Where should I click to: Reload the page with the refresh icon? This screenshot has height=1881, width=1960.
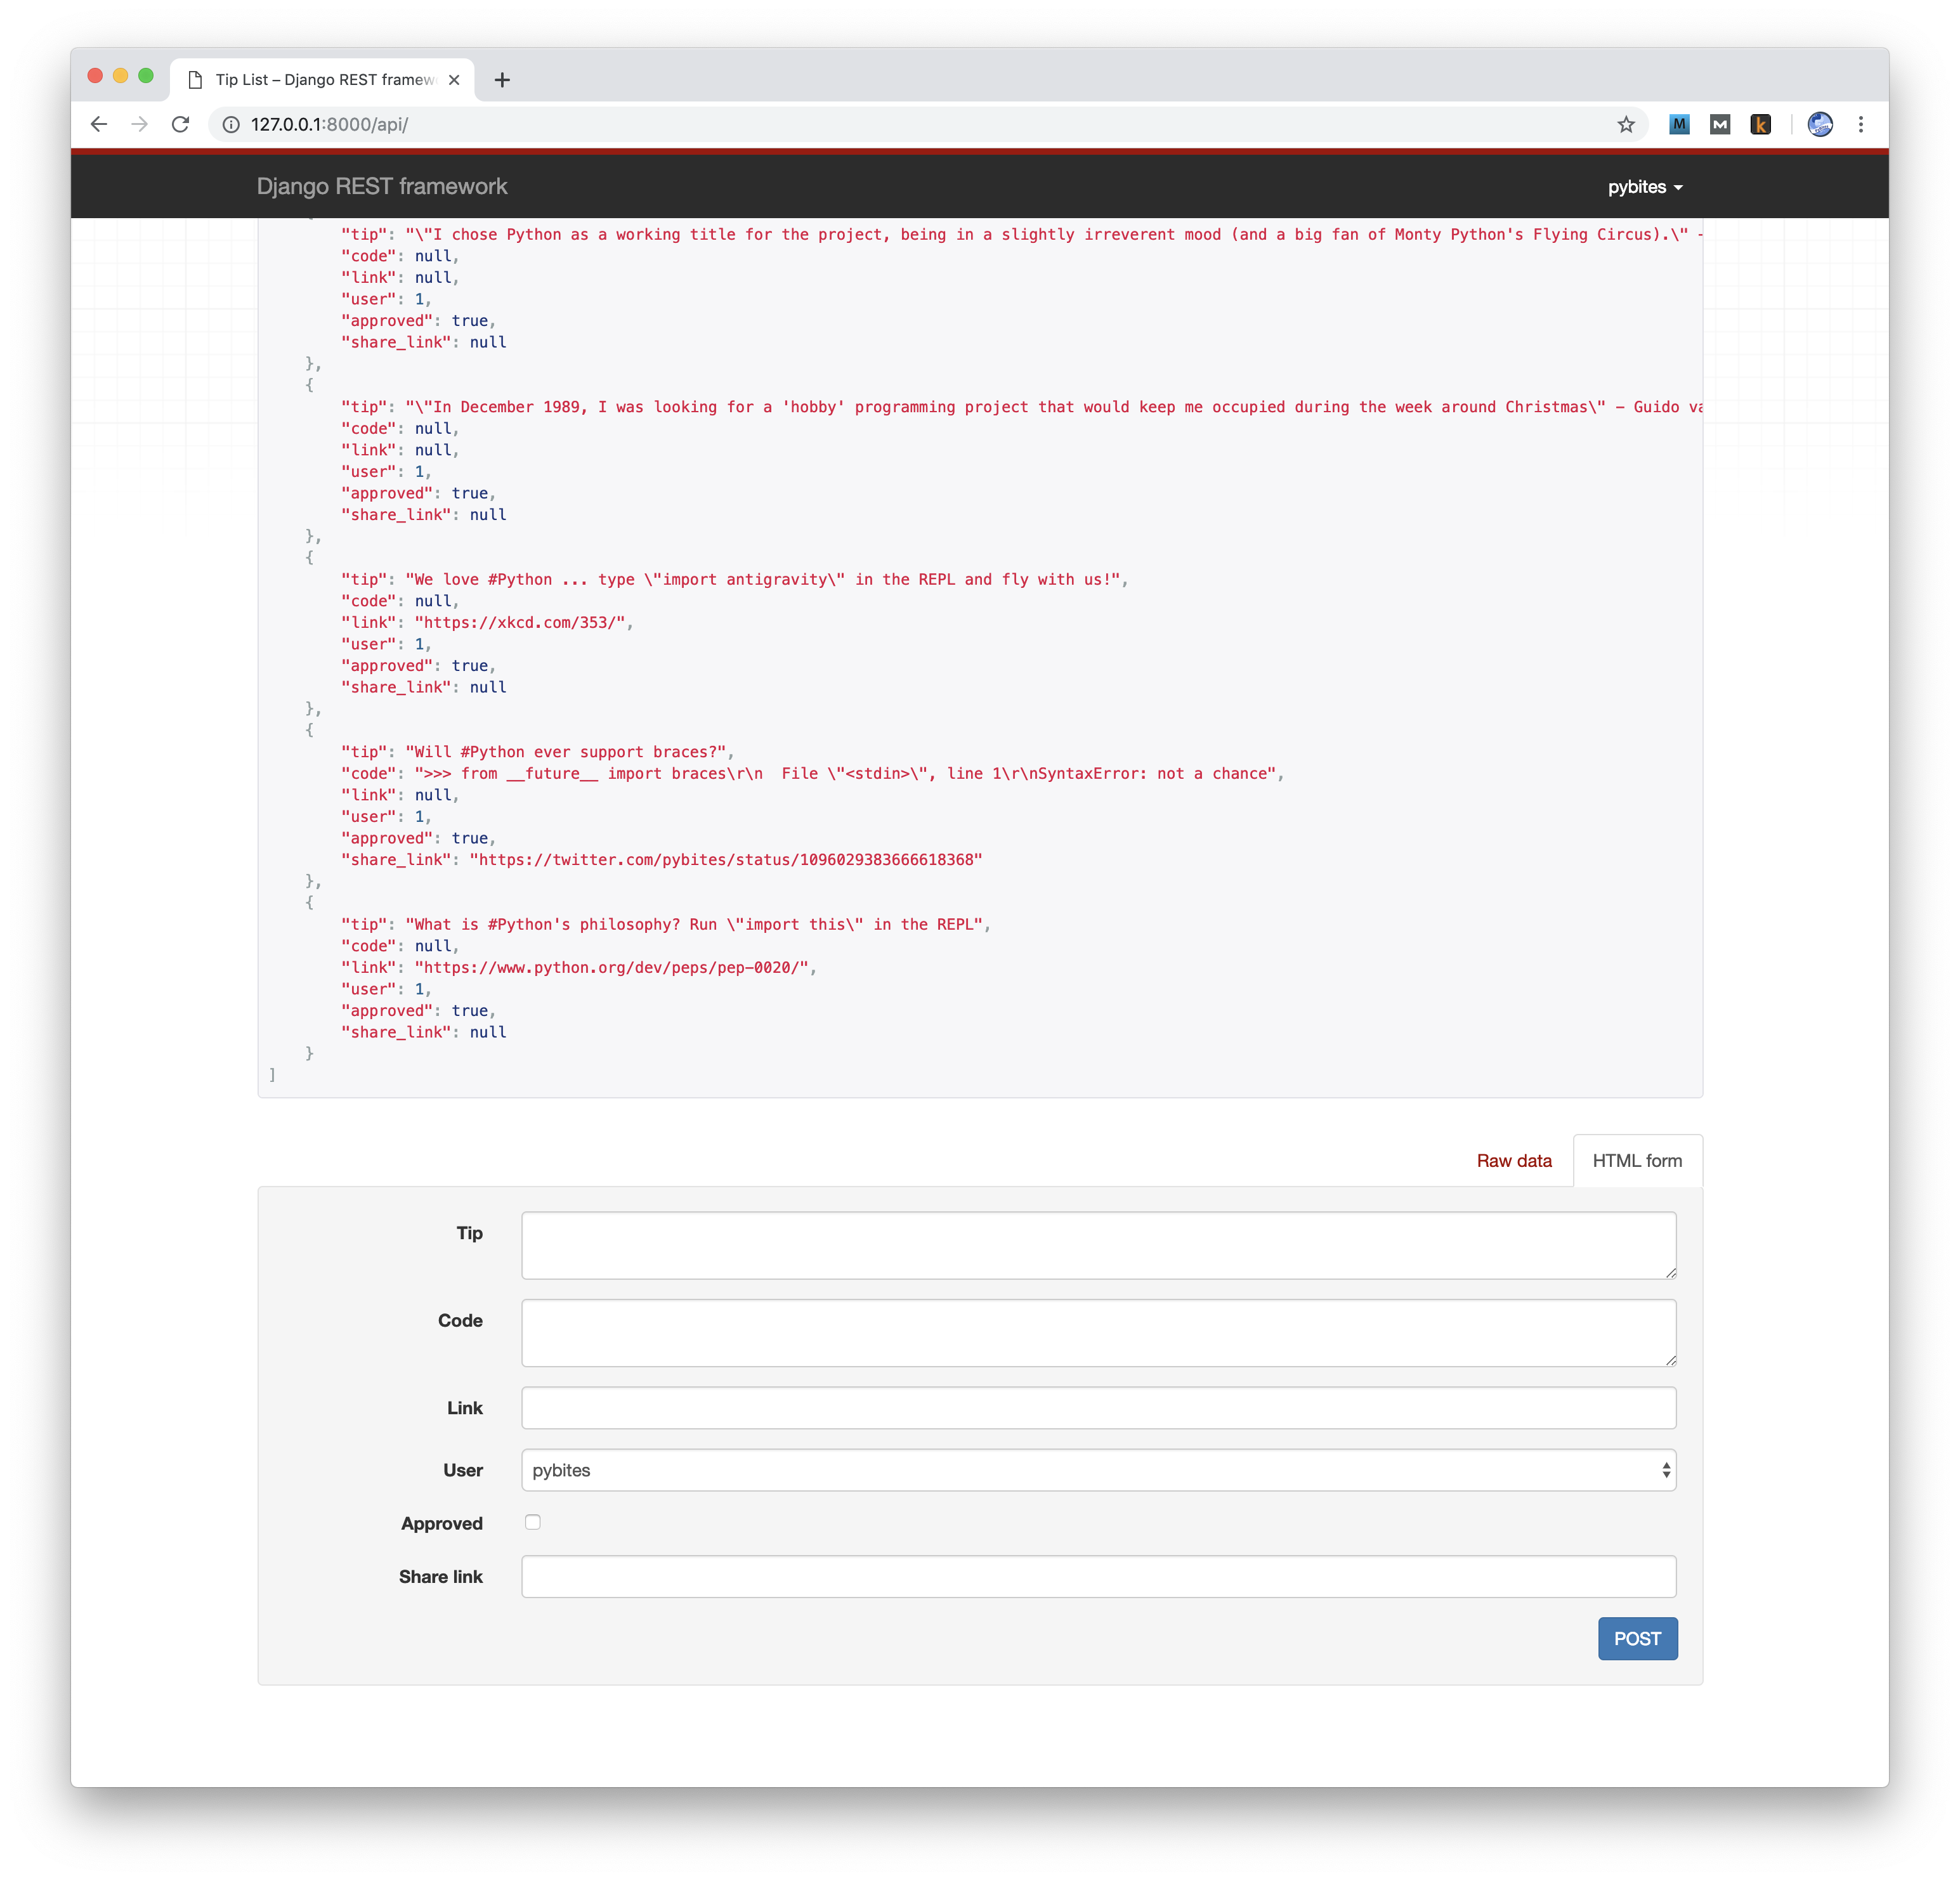point(181,125)
